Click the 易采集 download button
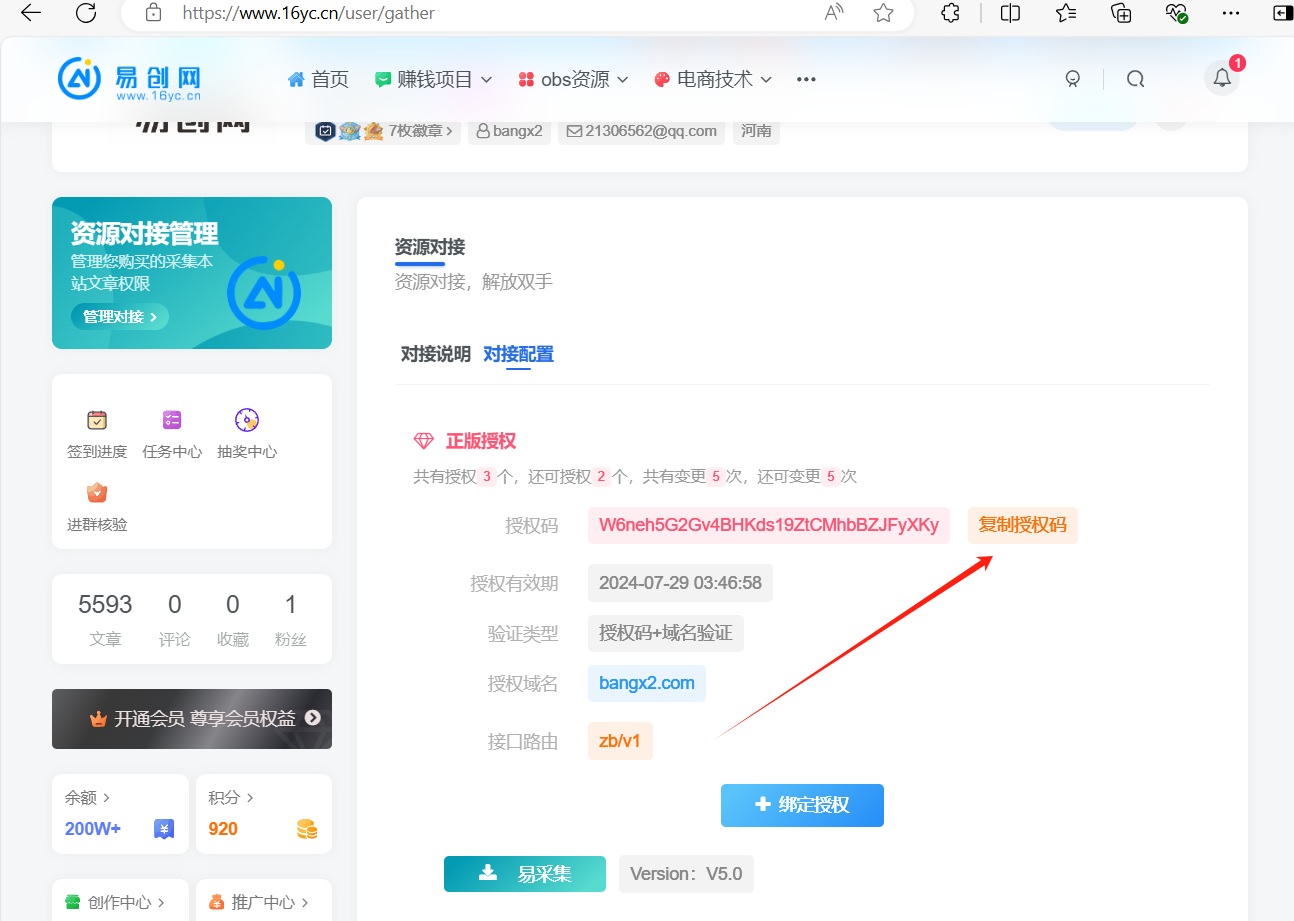The height and width of the screenshot is (921, 1294). tap(525, 874)
